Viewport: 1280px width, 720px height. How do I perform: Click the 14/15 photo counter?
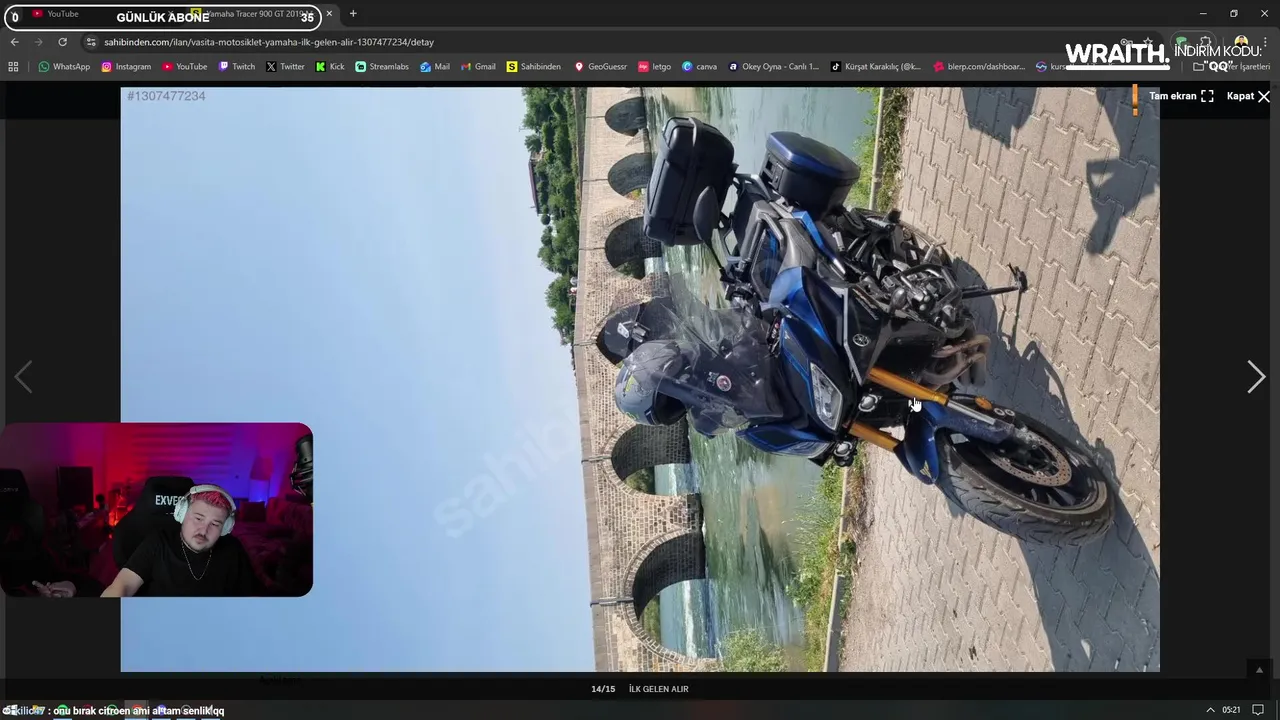(603, 689)
